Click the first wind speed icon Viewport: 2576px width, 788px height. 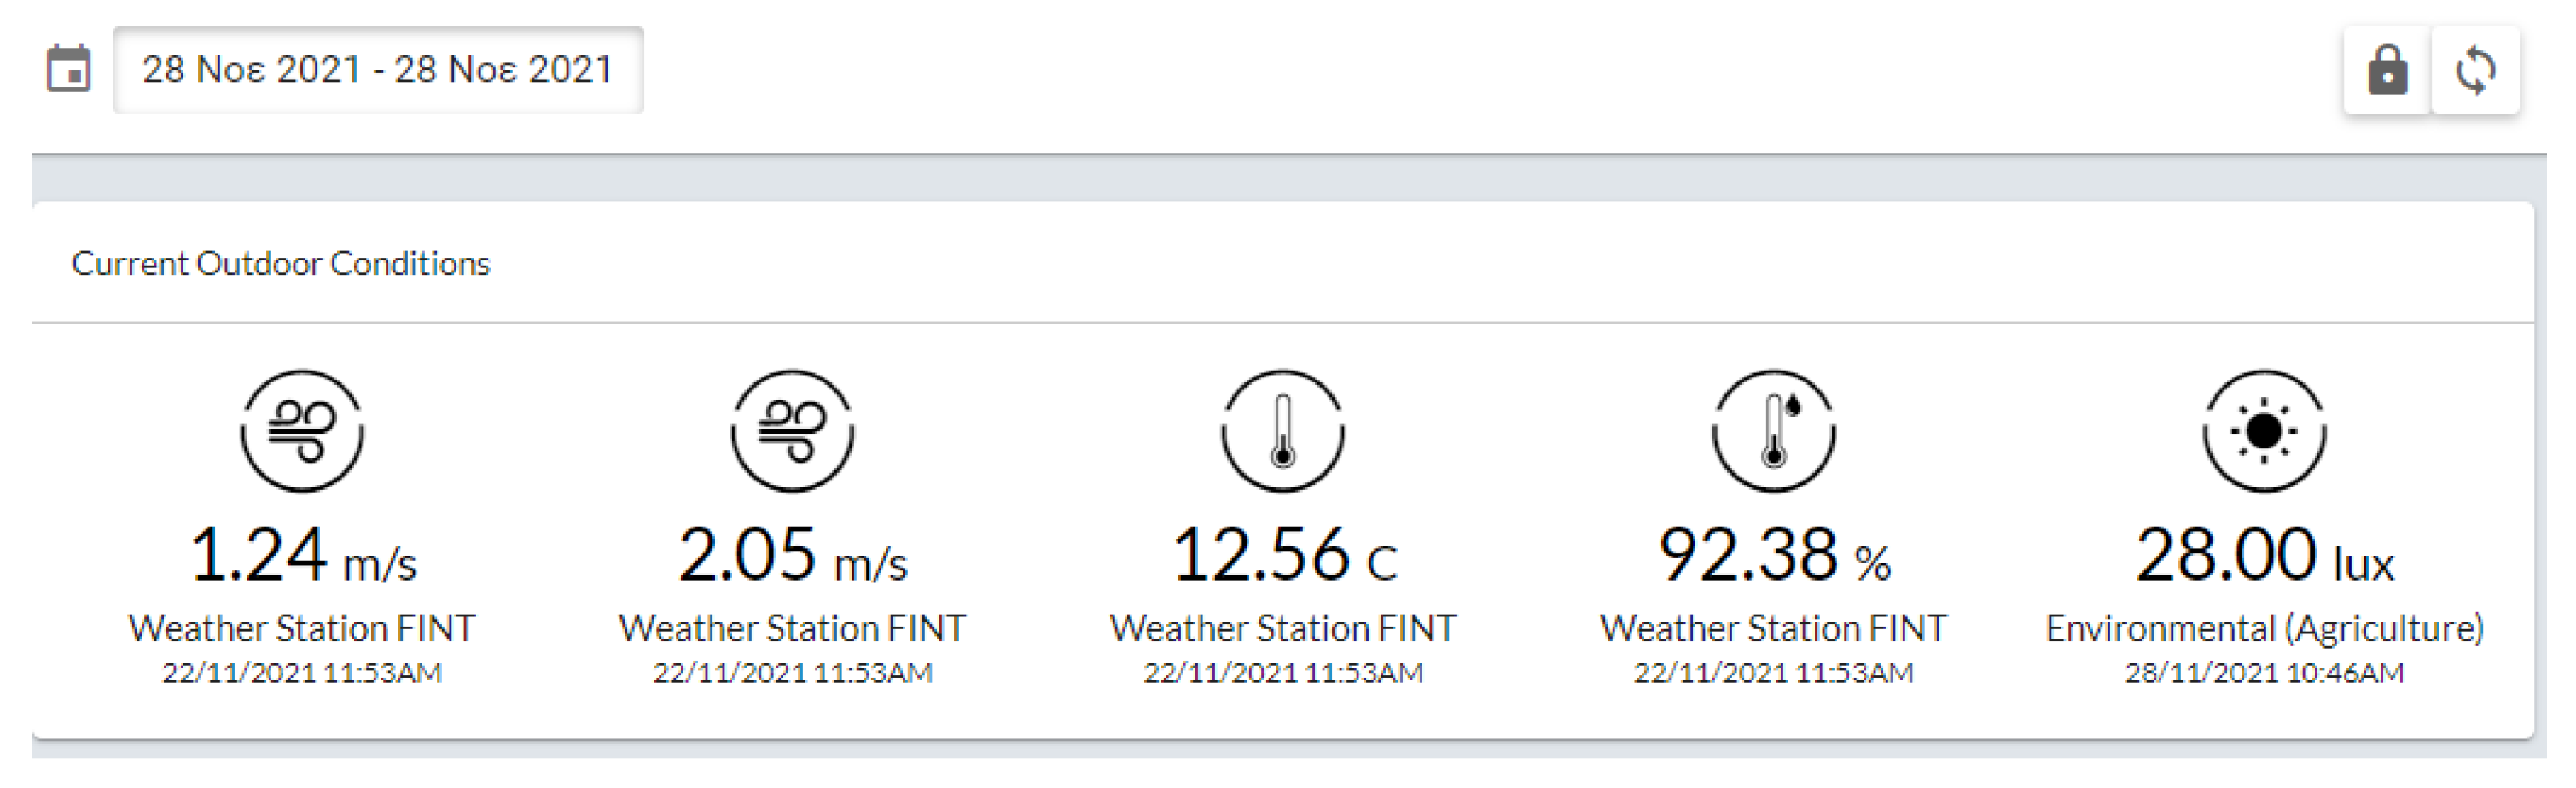pos(302,431)
